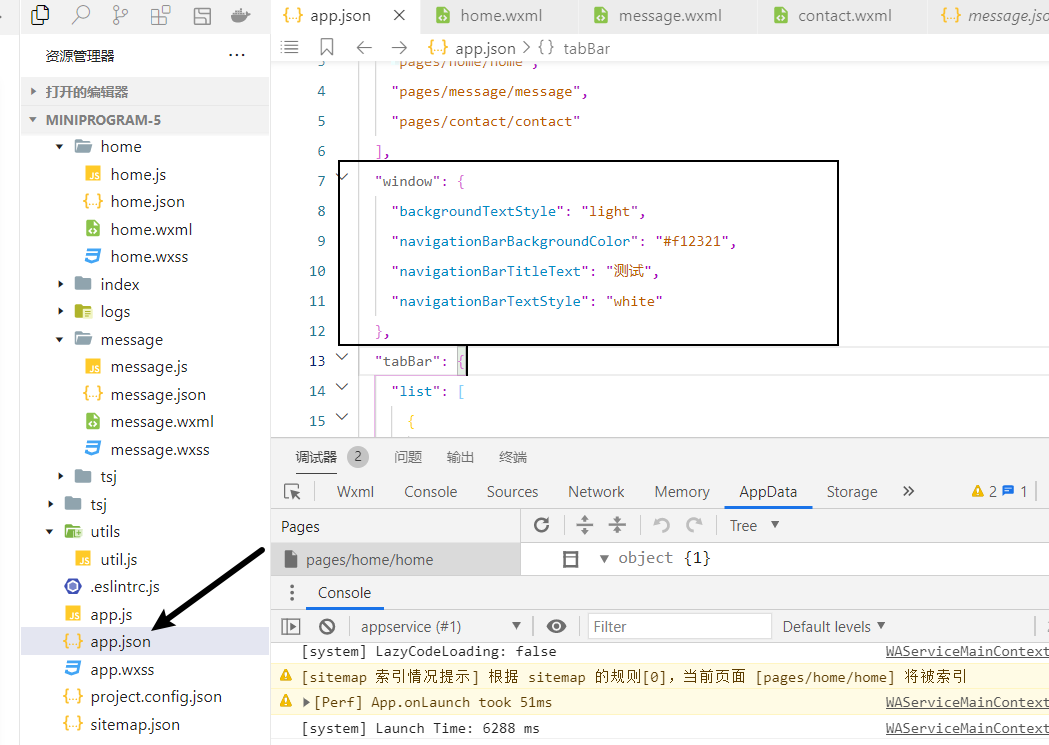Collapse the message folder
The height and width of the screenshot is (745, 1049).
[x=60, y=340]
